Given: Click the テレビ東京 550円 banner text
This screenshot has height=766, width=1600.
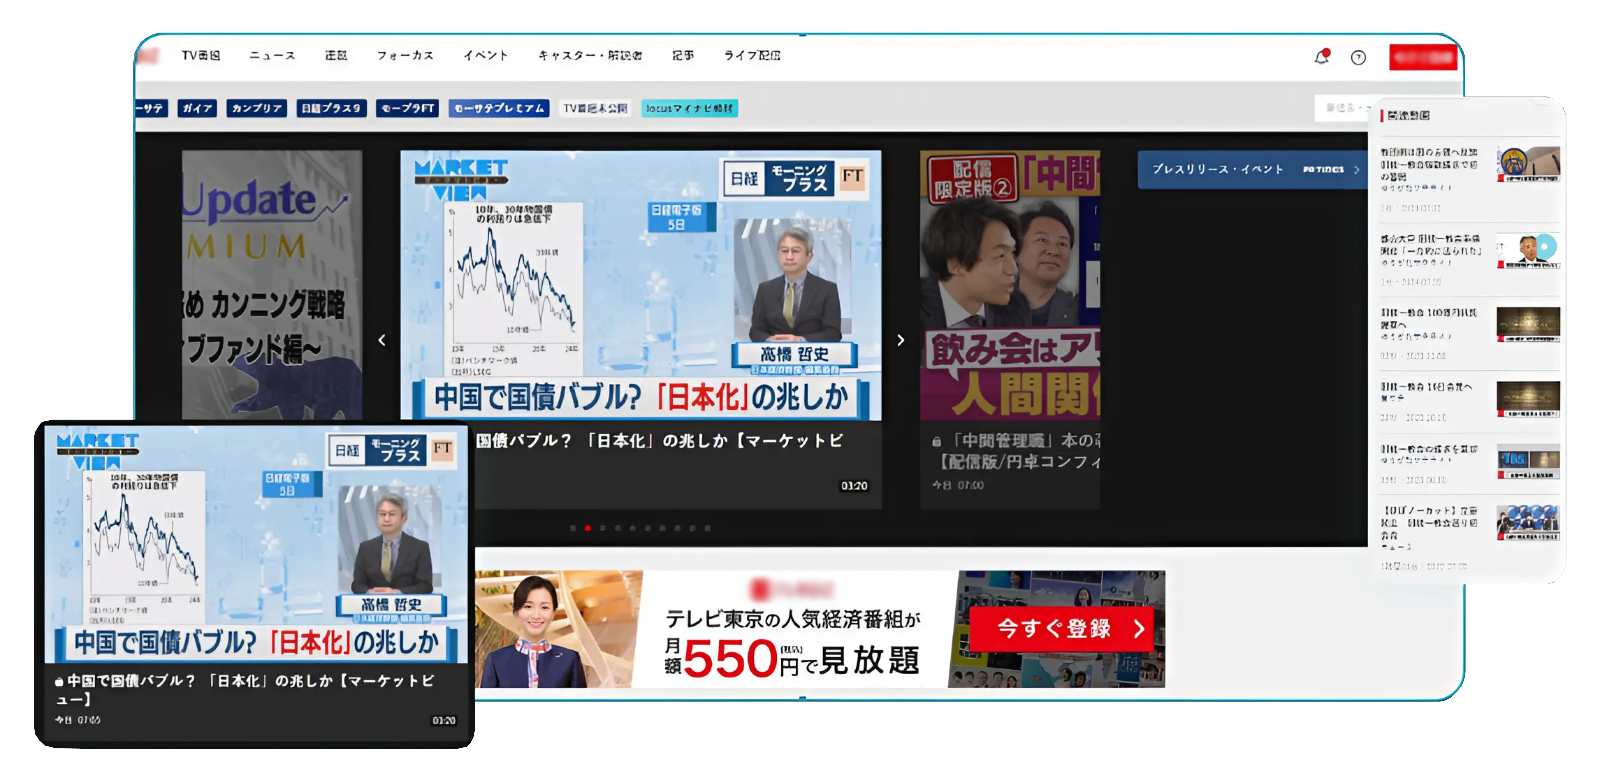Looking at the screenshot, I should tap(792, 645).
